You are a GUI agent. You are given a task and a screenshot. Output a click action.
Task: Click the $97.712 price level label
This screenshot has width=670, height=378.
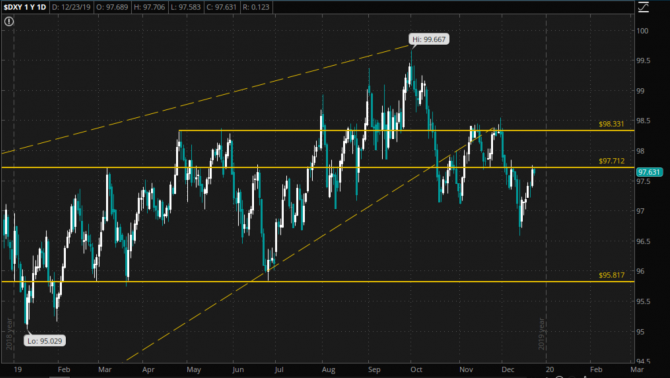coord(611,161)
